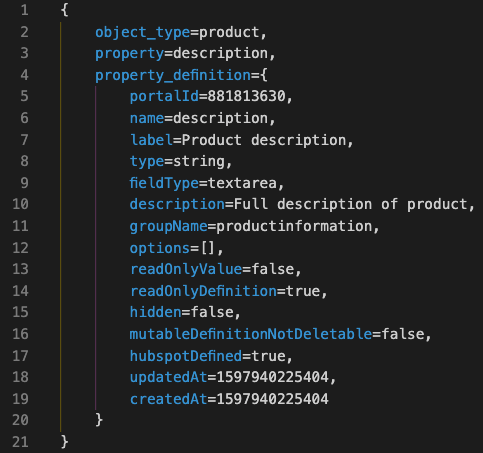Click the mutableDefinitionNotDeletable key
The width and height of the screenshot is (483, 453).
(251, 334)
